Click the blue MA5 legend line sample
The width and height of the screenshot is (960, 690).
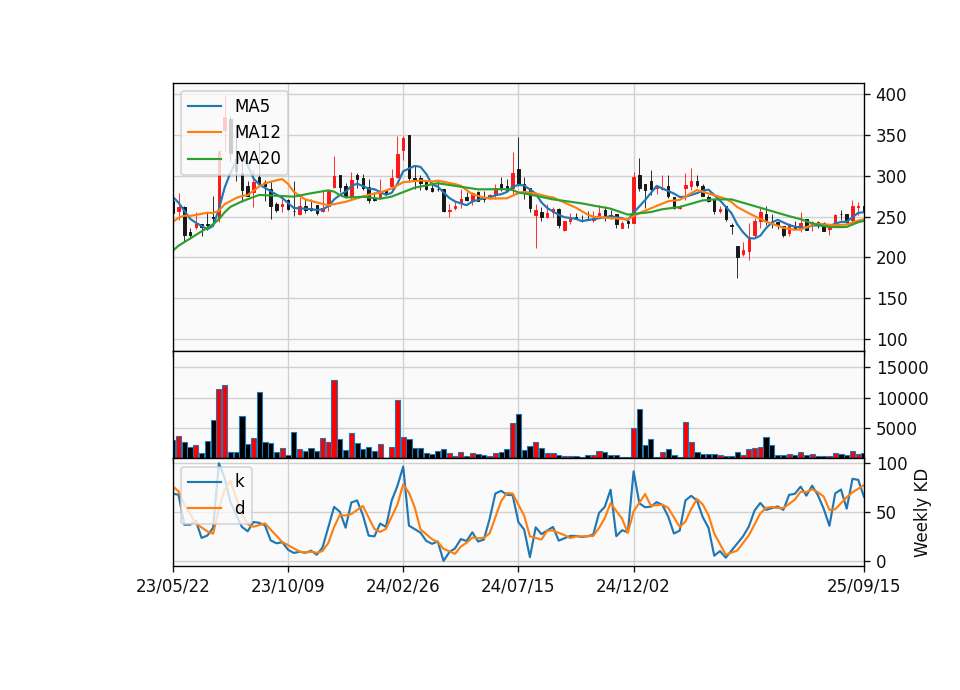[x=204, y=106]
